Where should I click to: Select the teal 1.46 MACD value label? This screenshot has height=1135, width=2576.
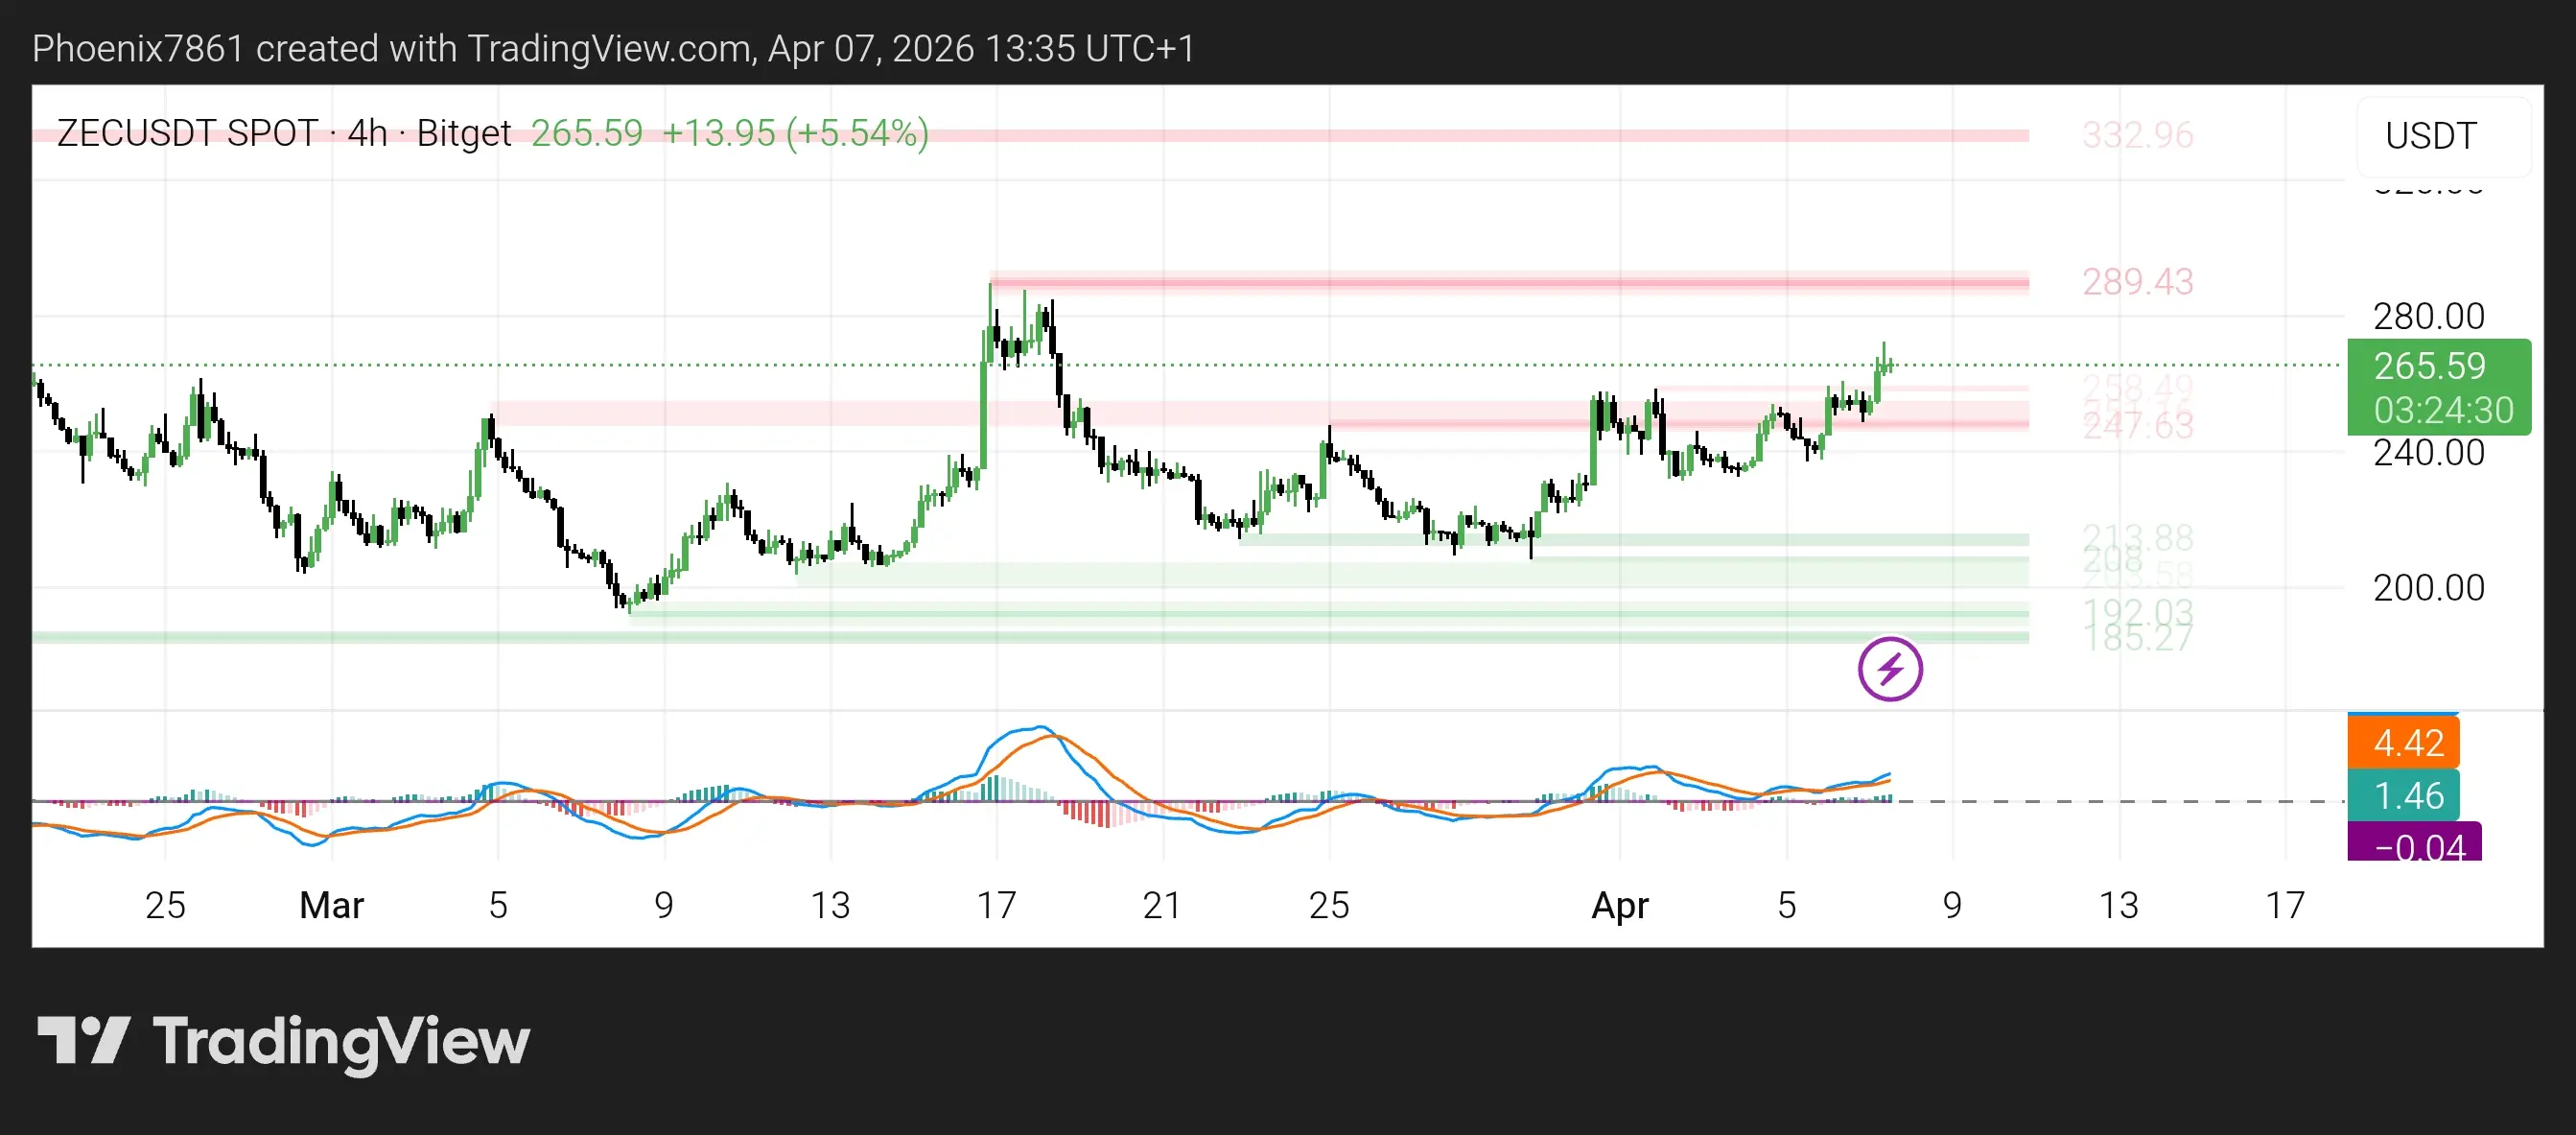click(2406, 795)
